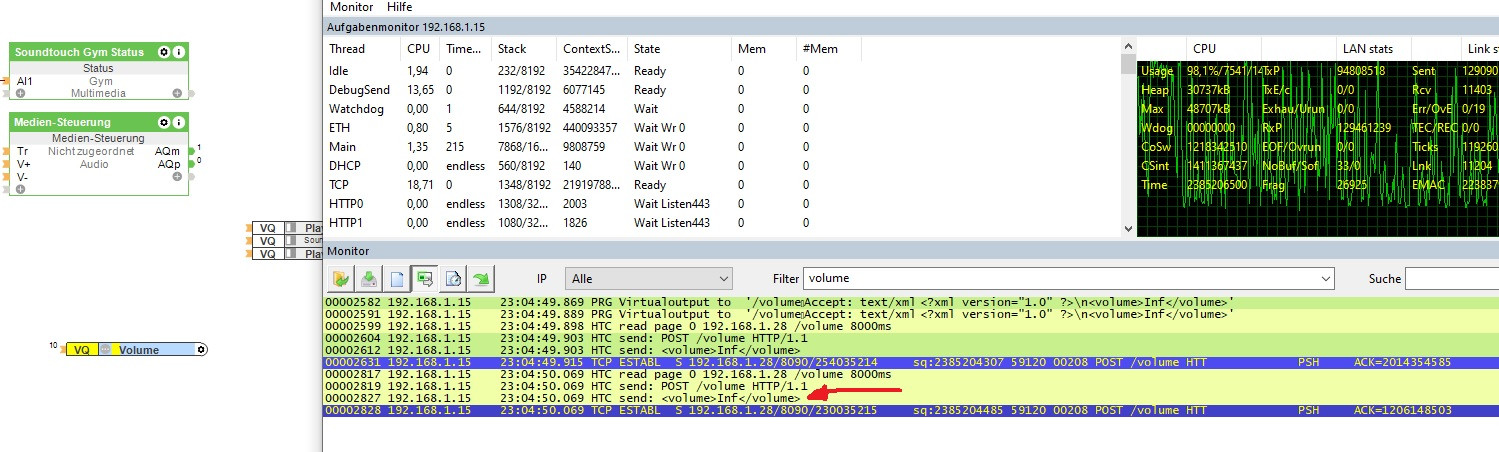
Task: Click the blank page icon to clear monitor
Action: [x=397, y=278]
